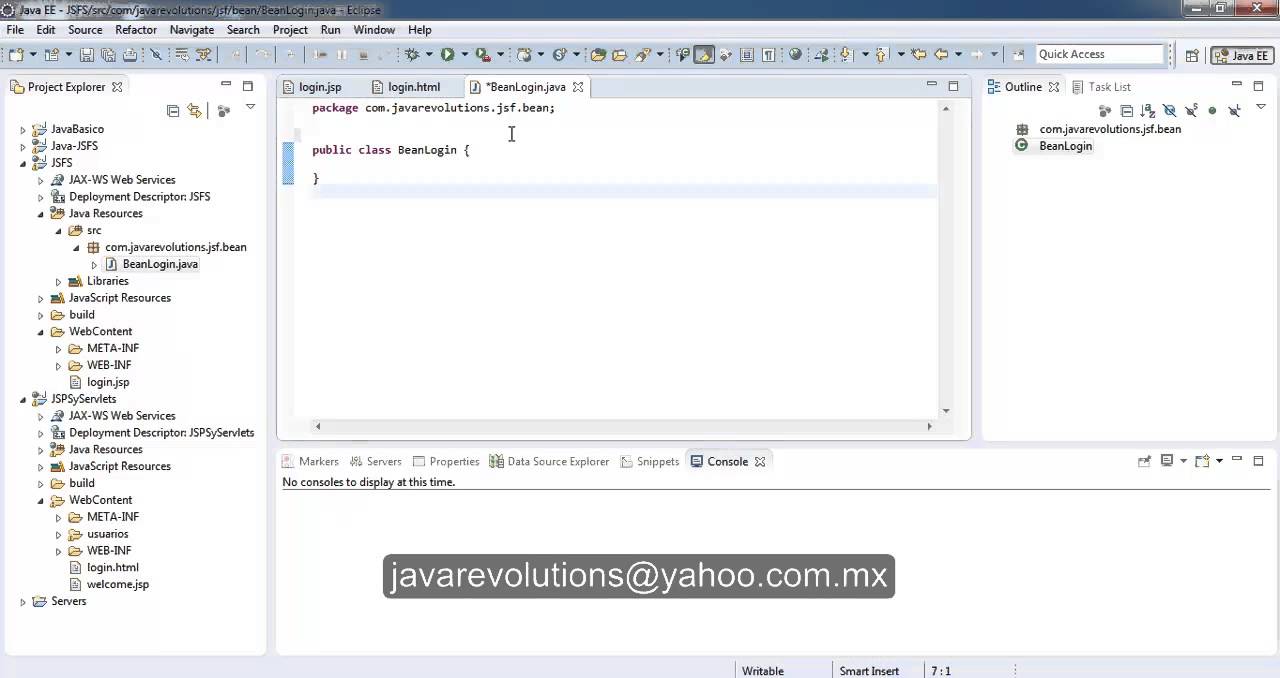Click the Open Type toolbar icon

pos(598,55)
